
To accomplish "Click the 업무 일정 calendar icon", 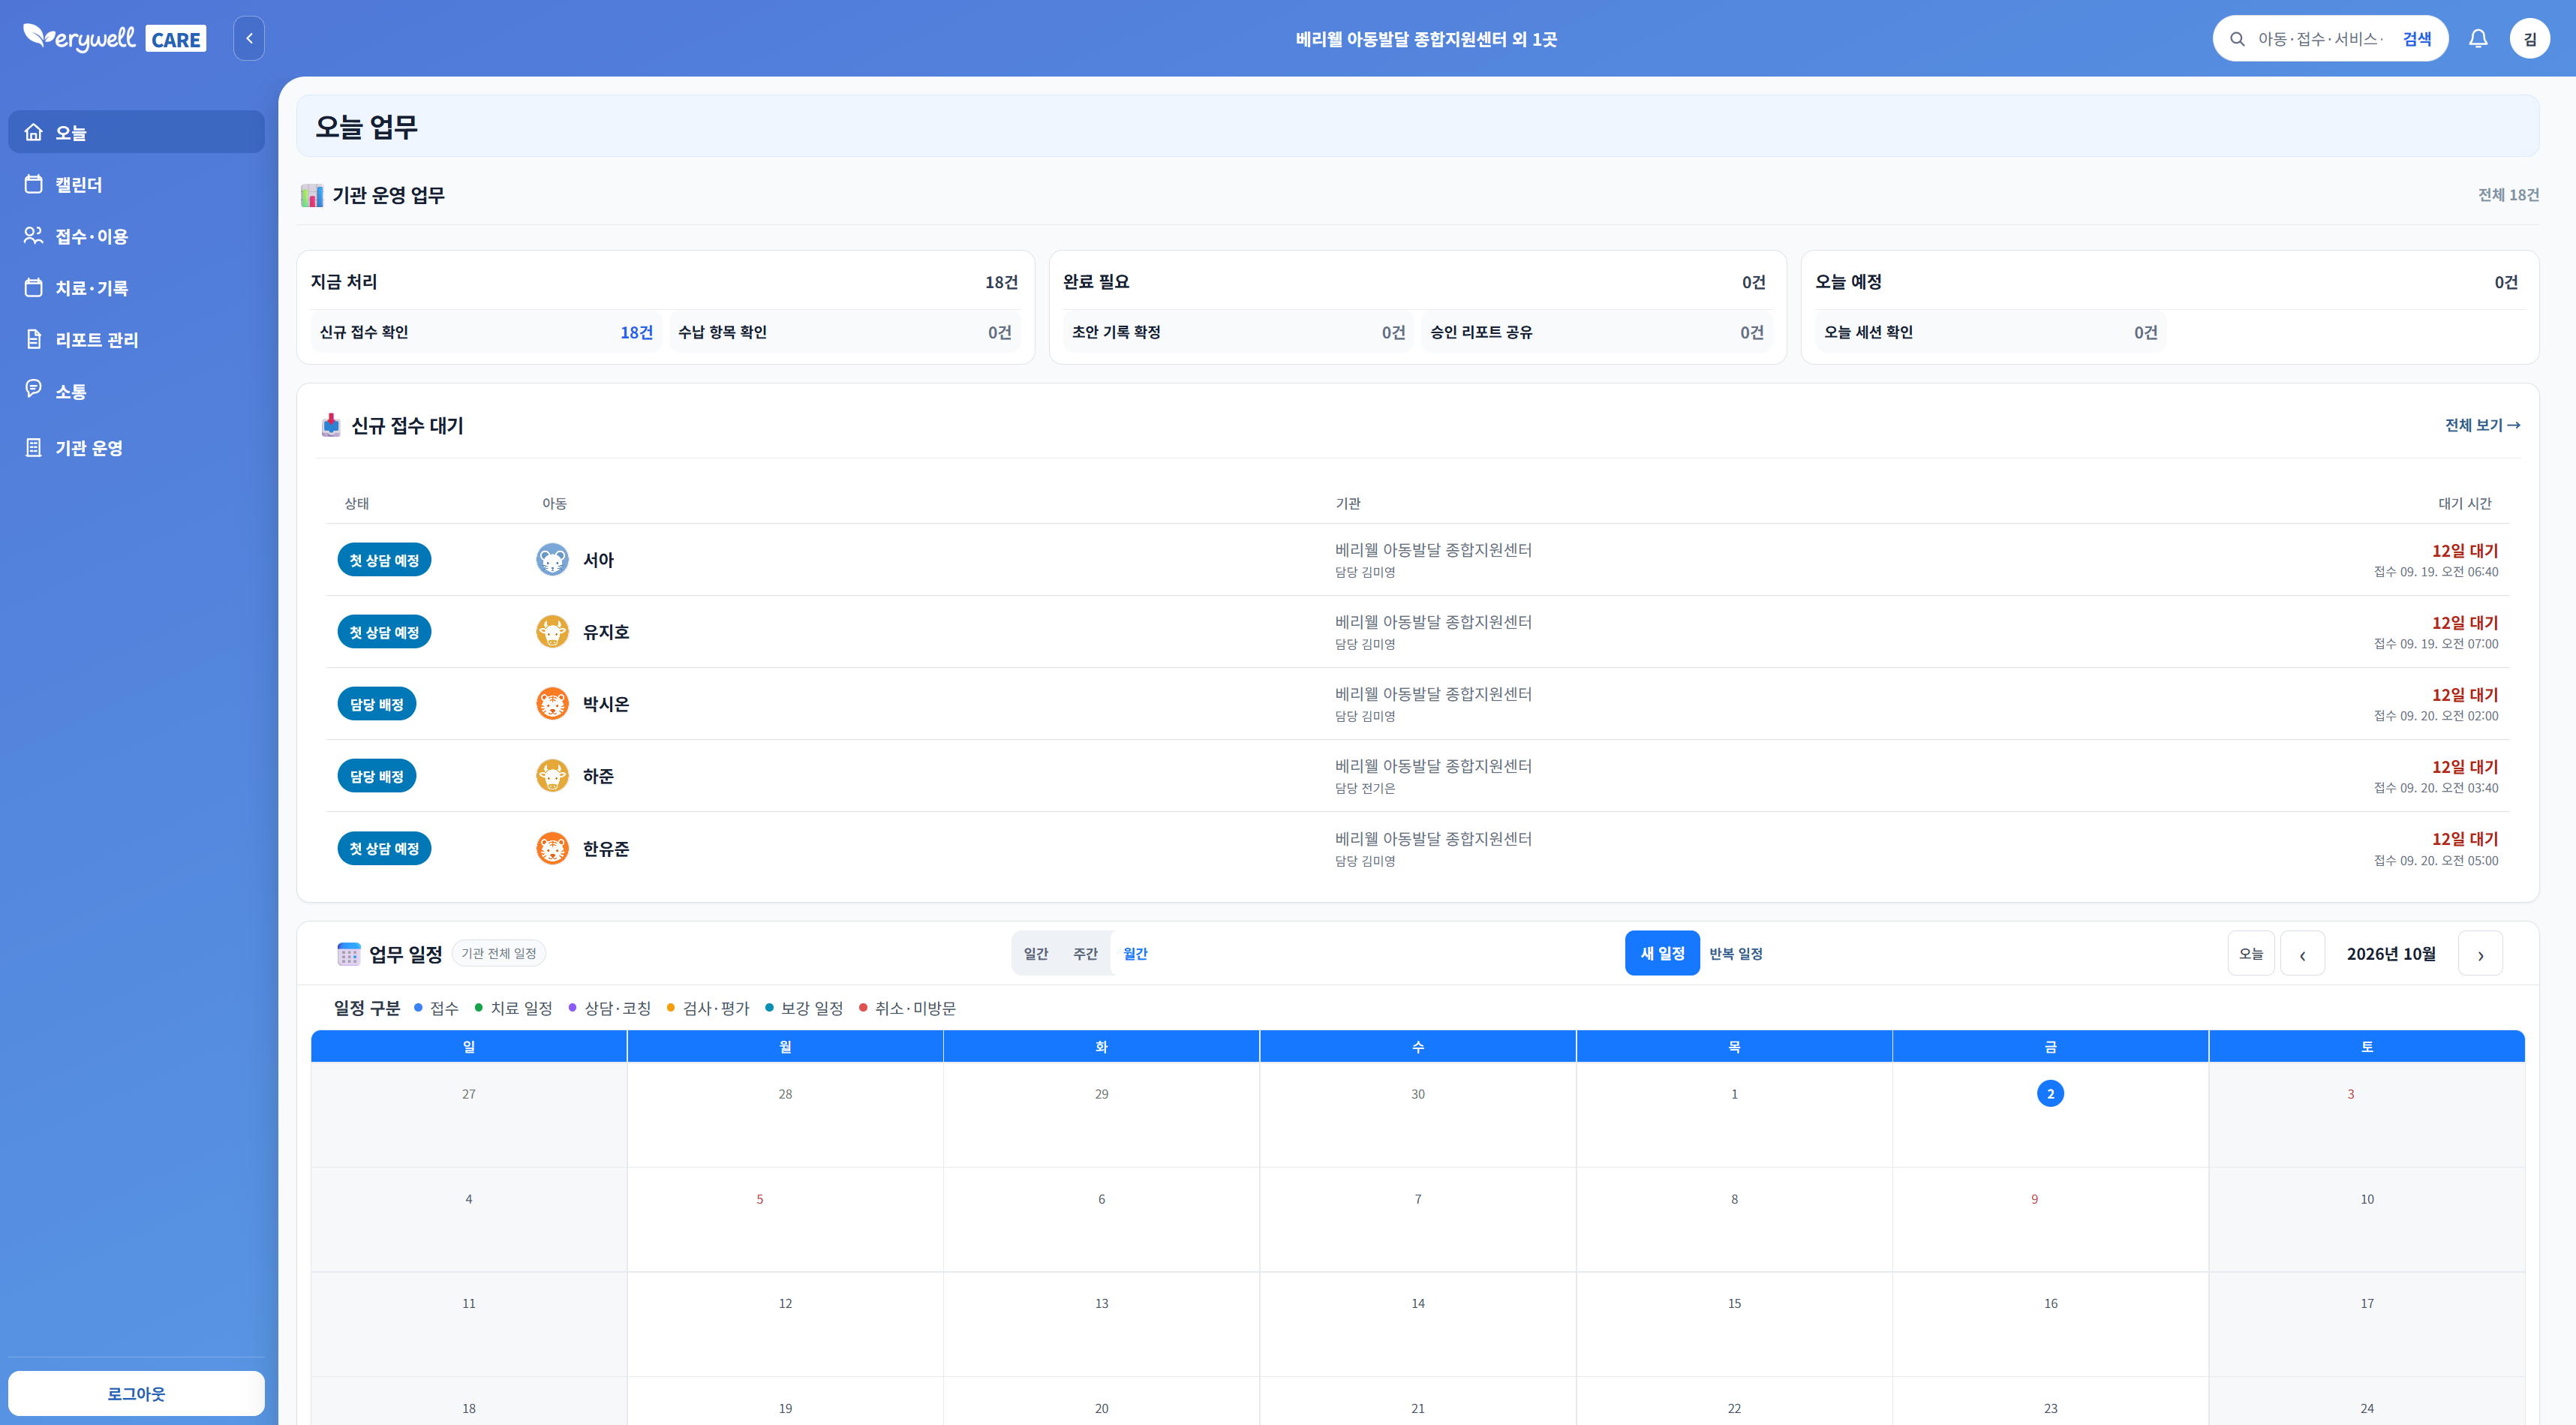I will [x=348, y=954].
